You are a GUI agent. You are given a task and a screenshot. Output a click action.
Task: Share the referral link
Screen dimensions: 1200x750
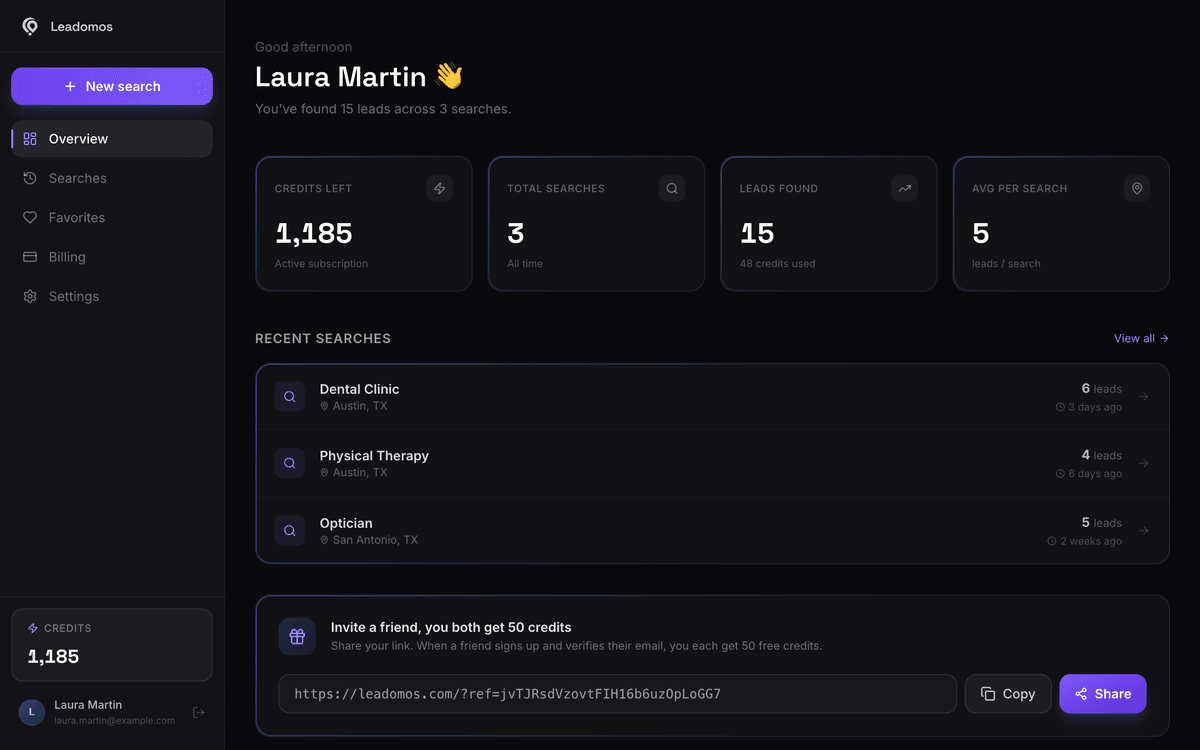pos(1103,694)
